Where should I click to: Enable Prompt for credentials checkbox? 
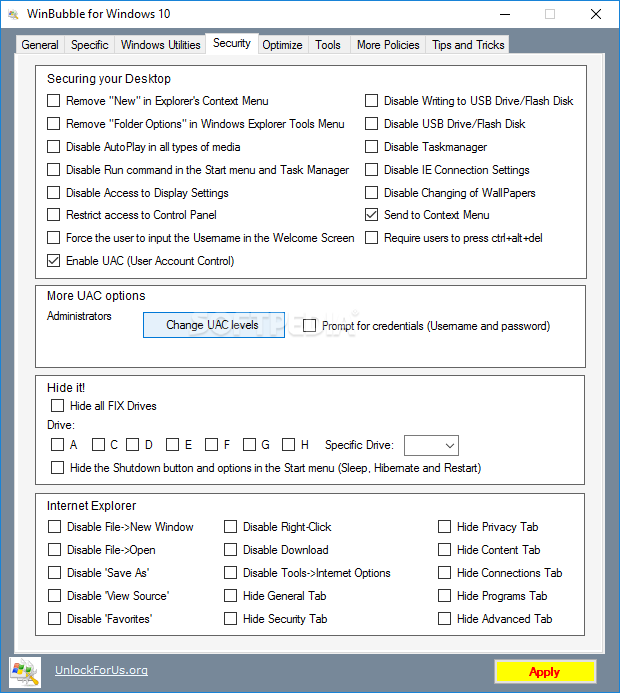[309, 326]
